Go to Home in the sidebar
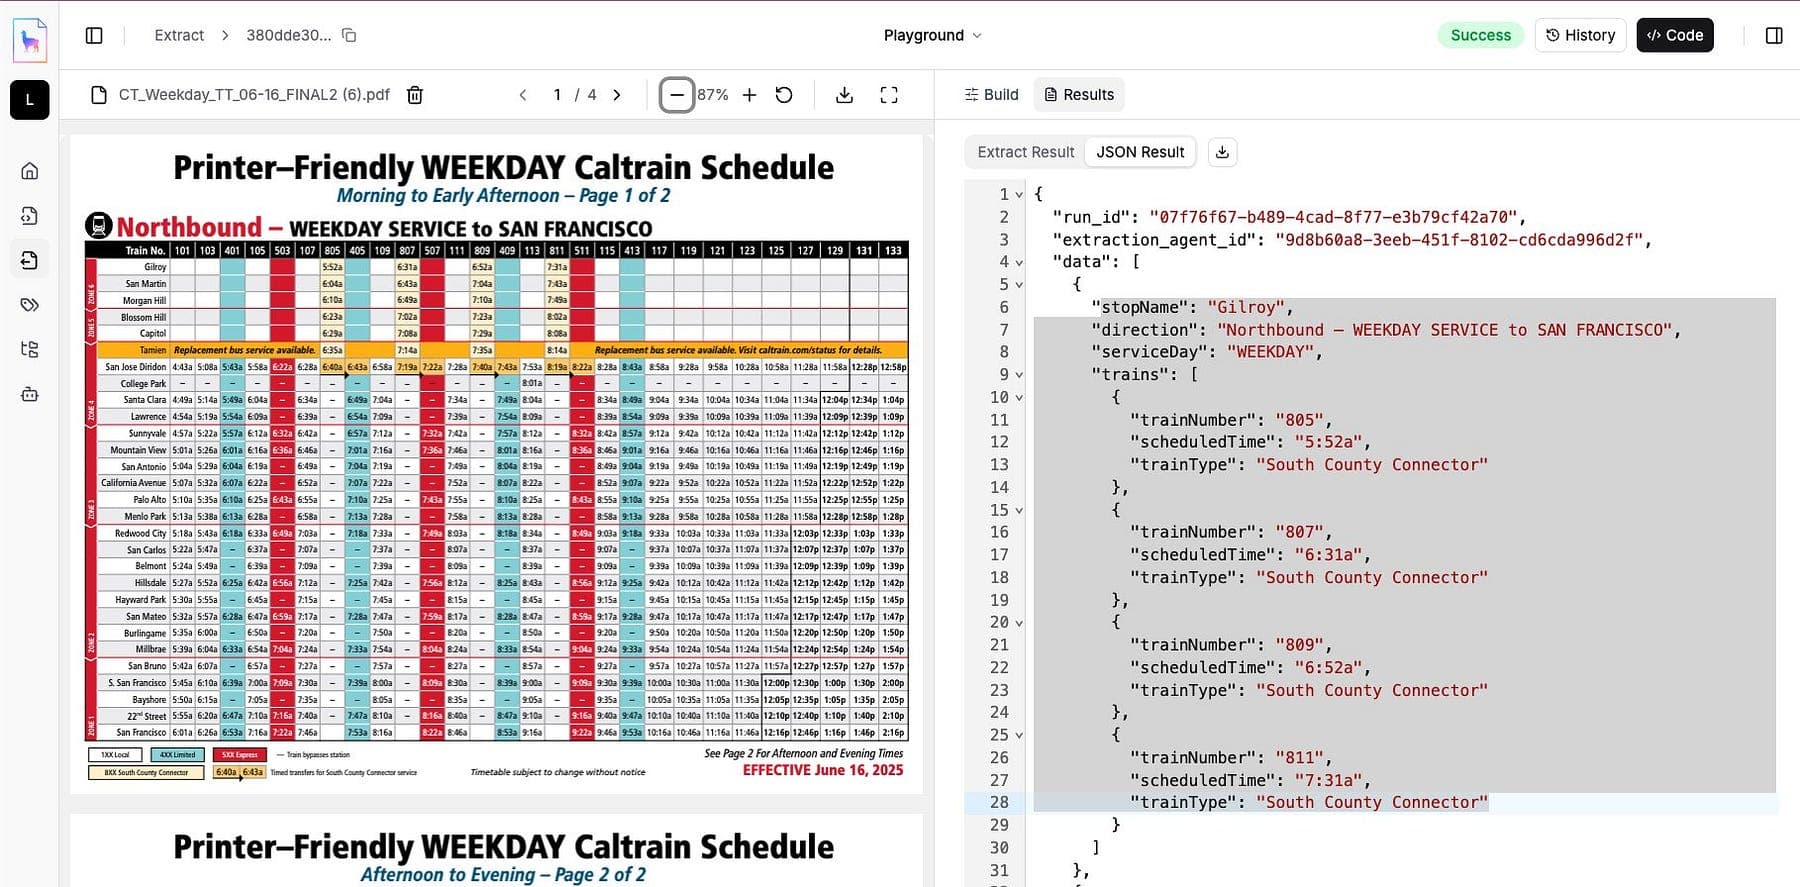 coord(30,171)
